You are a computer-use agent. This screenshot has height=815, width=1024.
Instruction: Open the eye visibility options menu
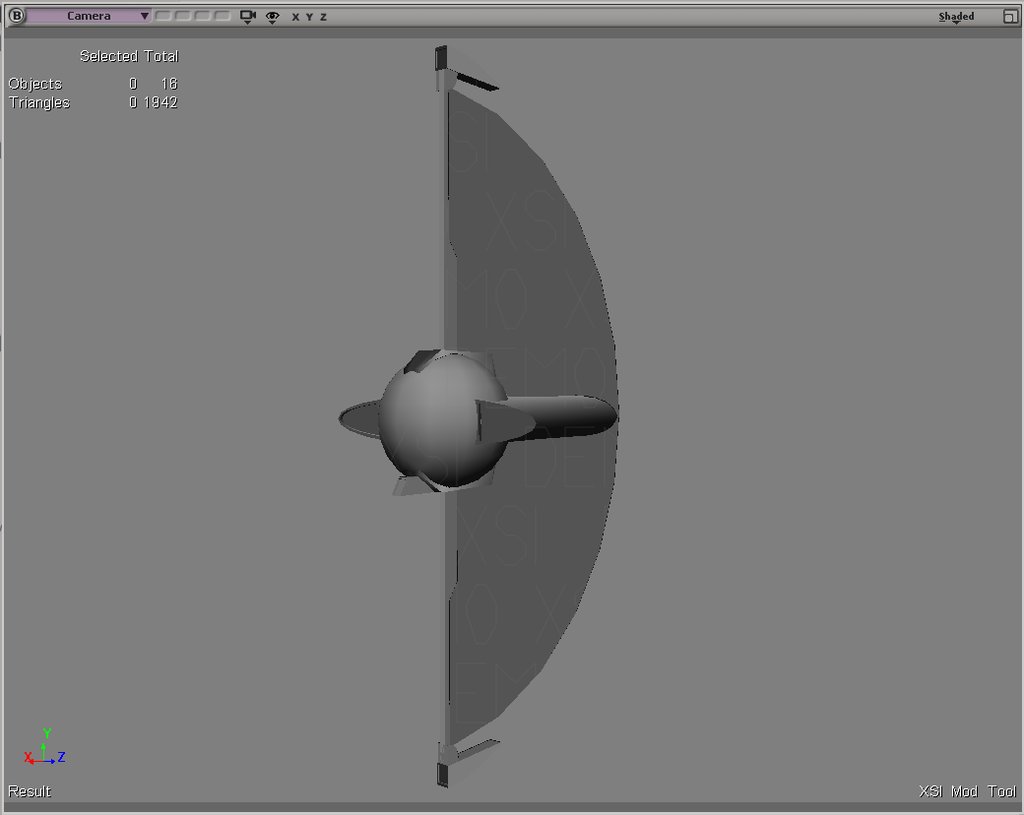click(x=272, y=17)
